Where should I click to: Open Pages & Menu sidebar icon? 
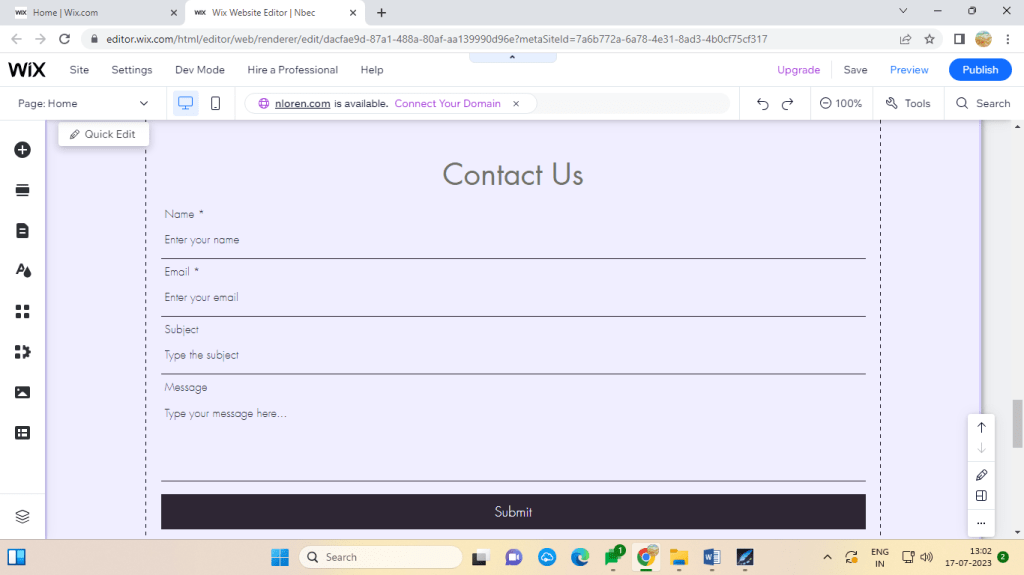[22, 231]
